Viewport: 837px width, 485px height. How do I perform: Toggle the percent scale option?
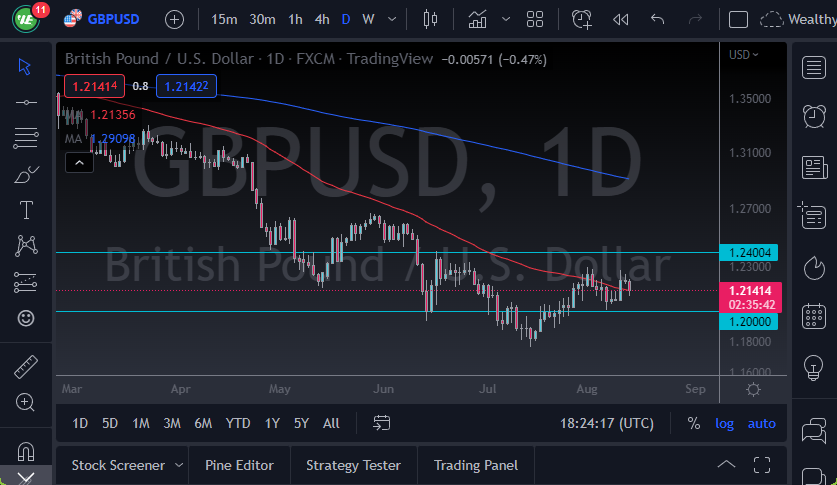click(x=693, y=423)
